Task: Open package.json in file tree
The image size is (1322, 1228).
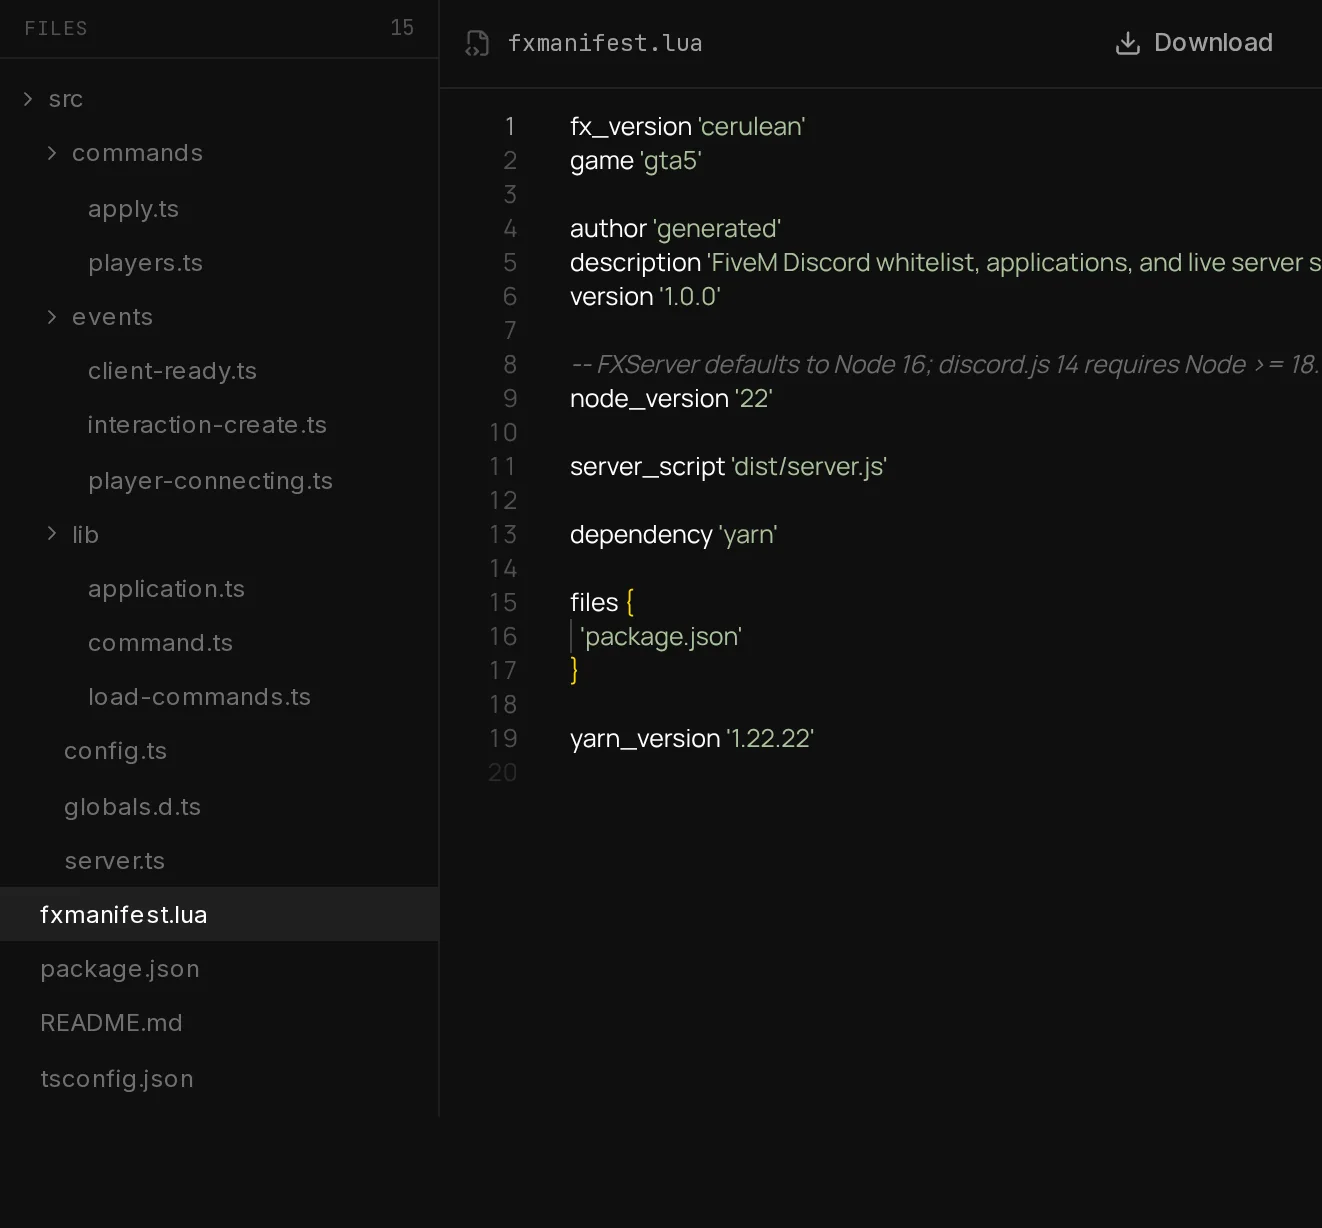Action: click(120, 969)
